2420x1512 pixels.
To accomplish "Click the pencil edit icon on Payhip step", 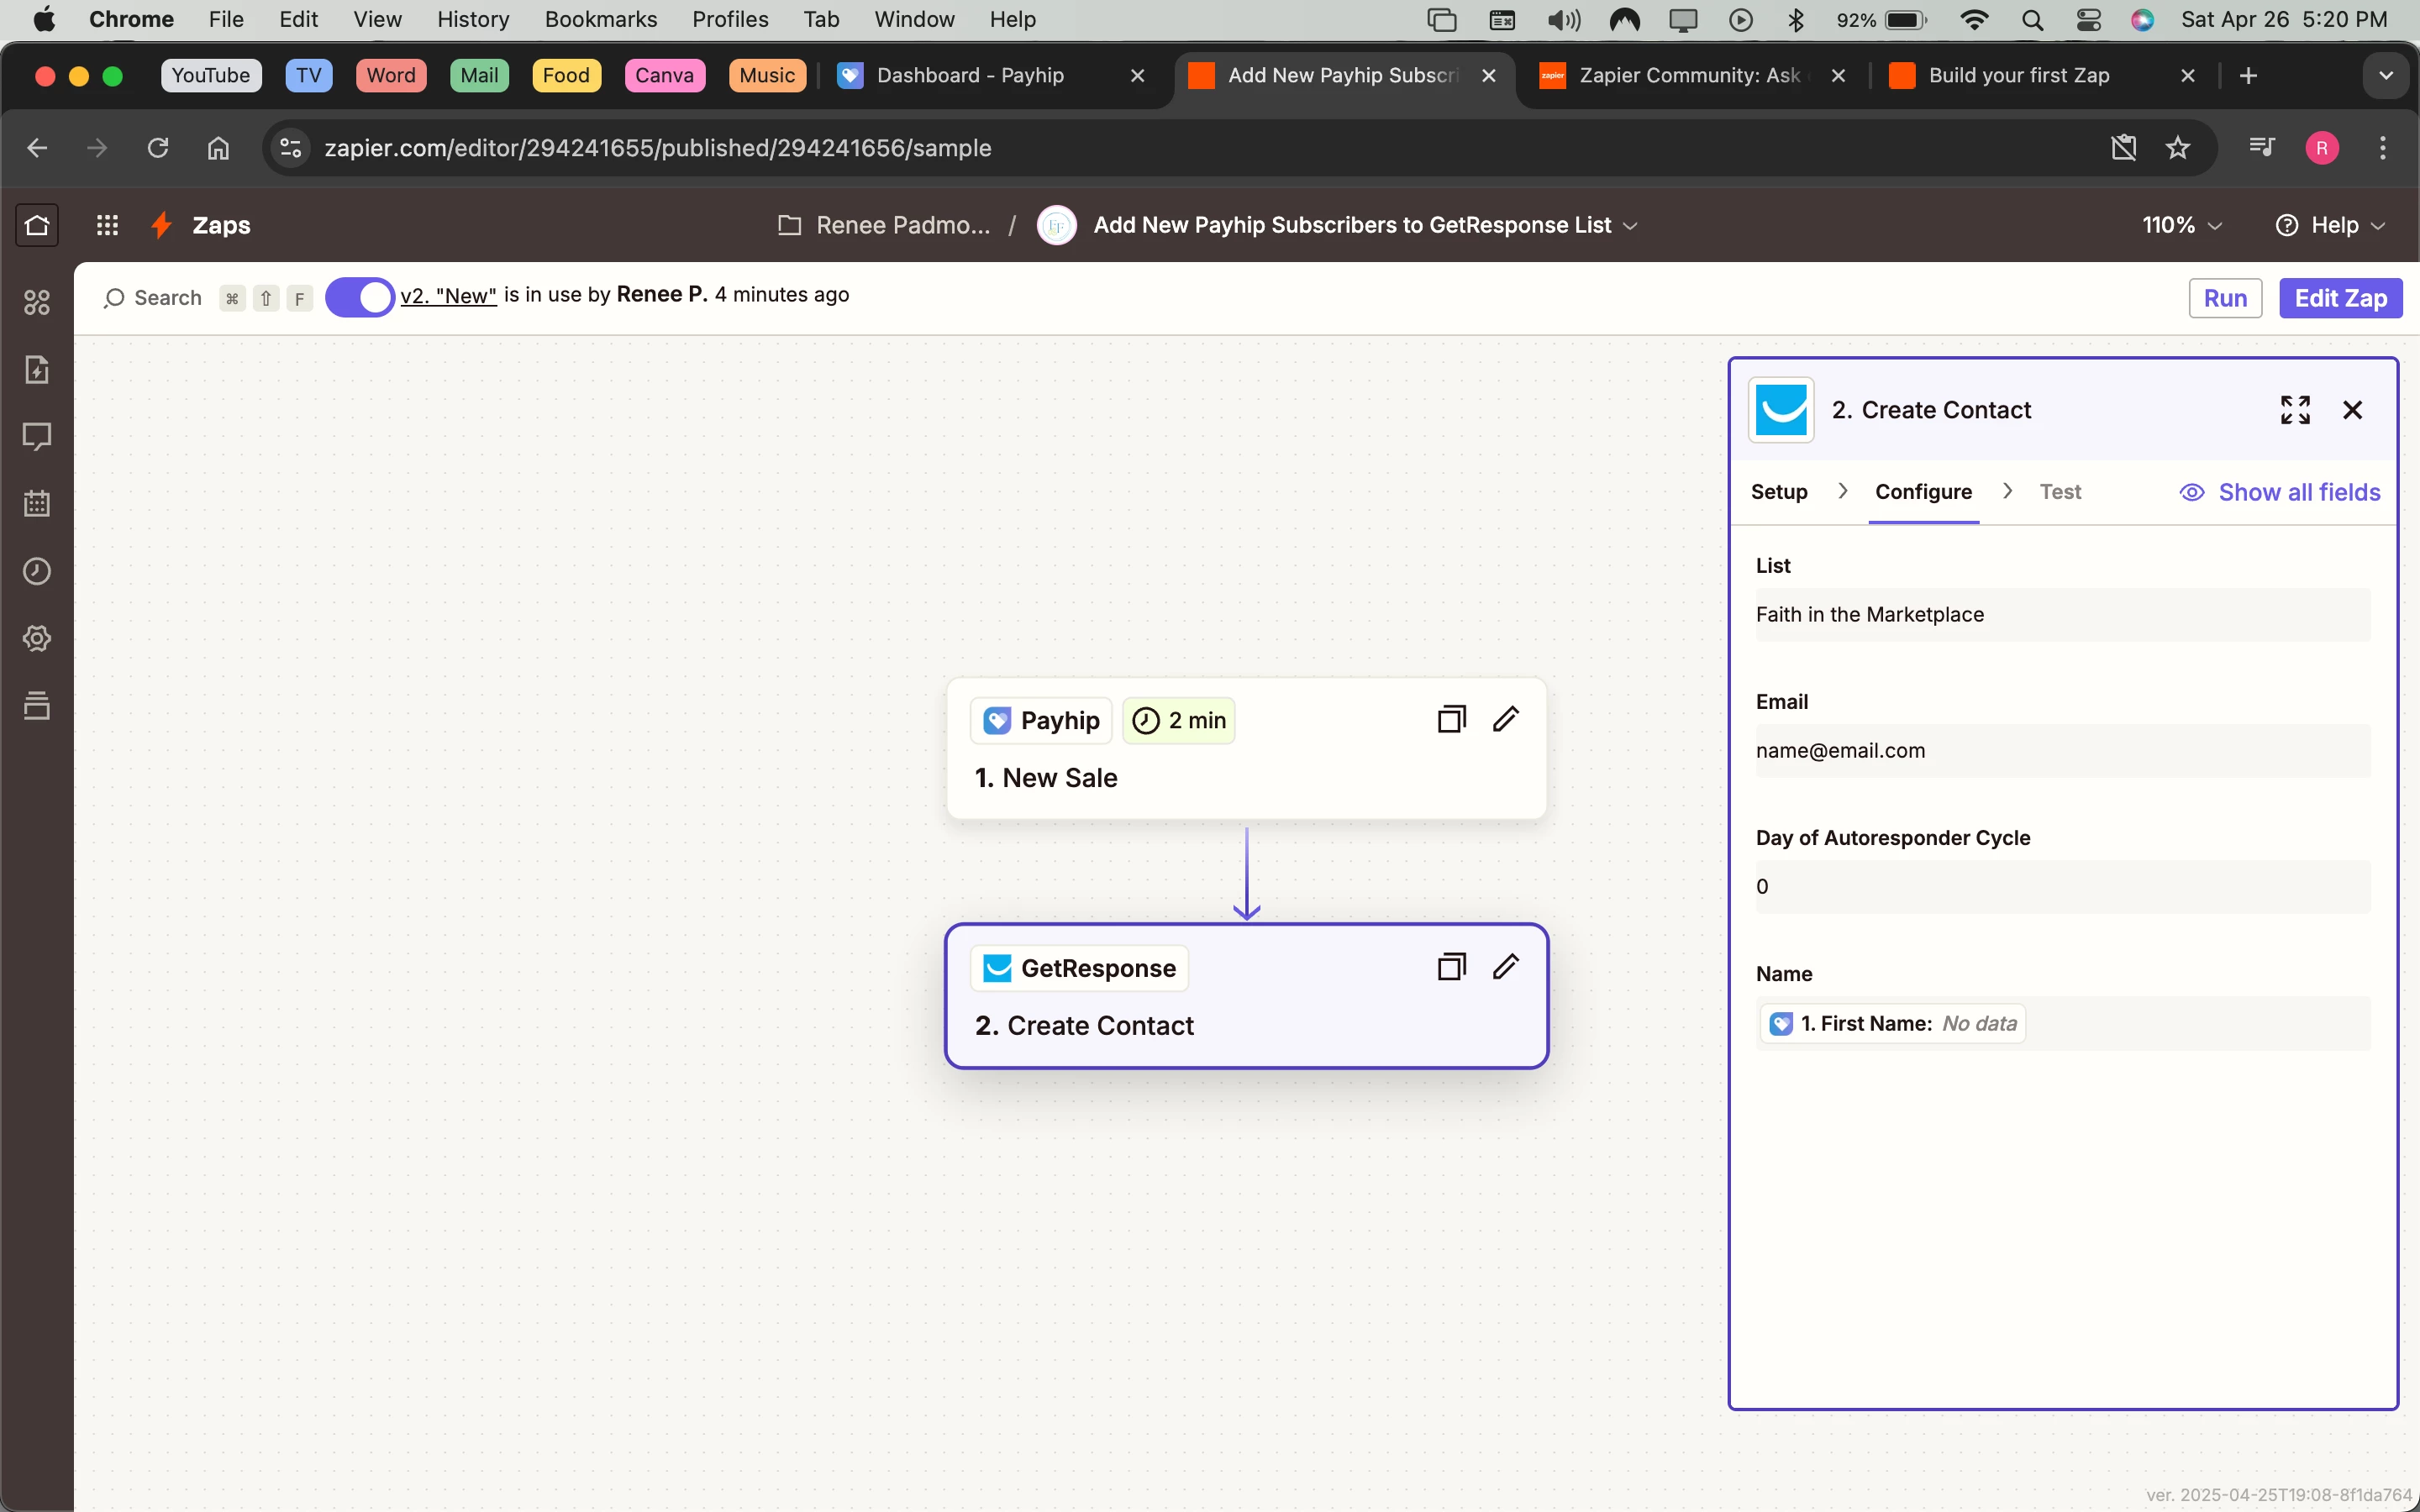I will point(1505,719).
